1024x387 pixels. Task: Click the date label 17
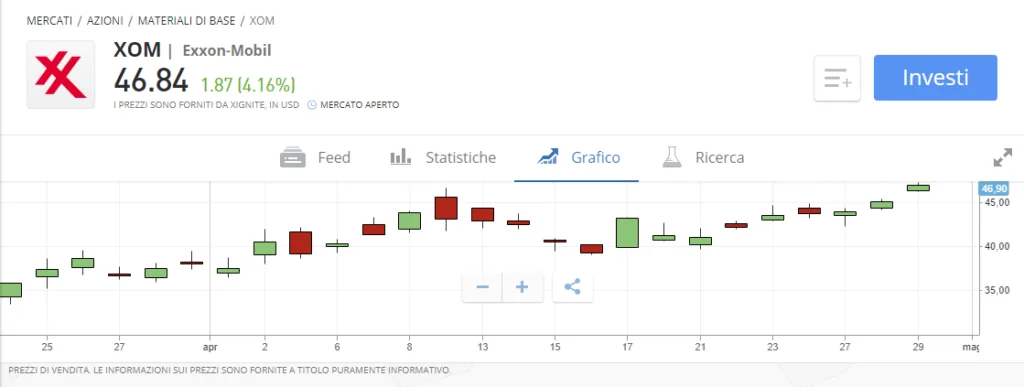tap(627, 347)
